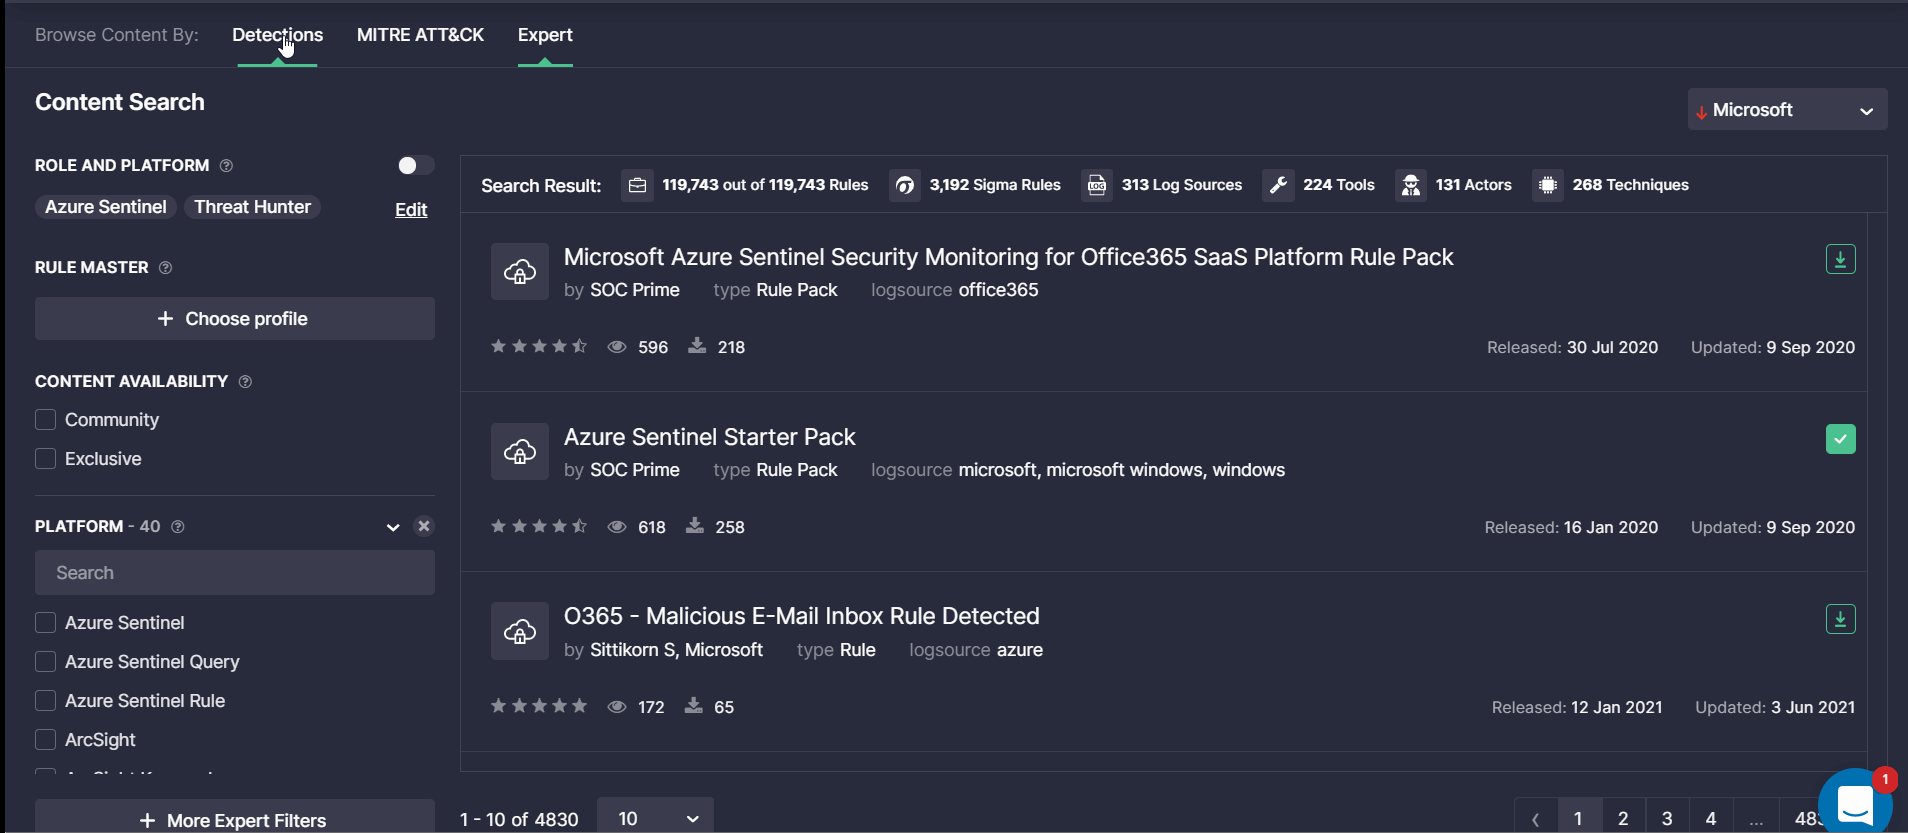Screen dimensions: 1908x833
Task: Tick the Azure Sentinel Rule platform checkbox
Action: click(x=45, y=701)
